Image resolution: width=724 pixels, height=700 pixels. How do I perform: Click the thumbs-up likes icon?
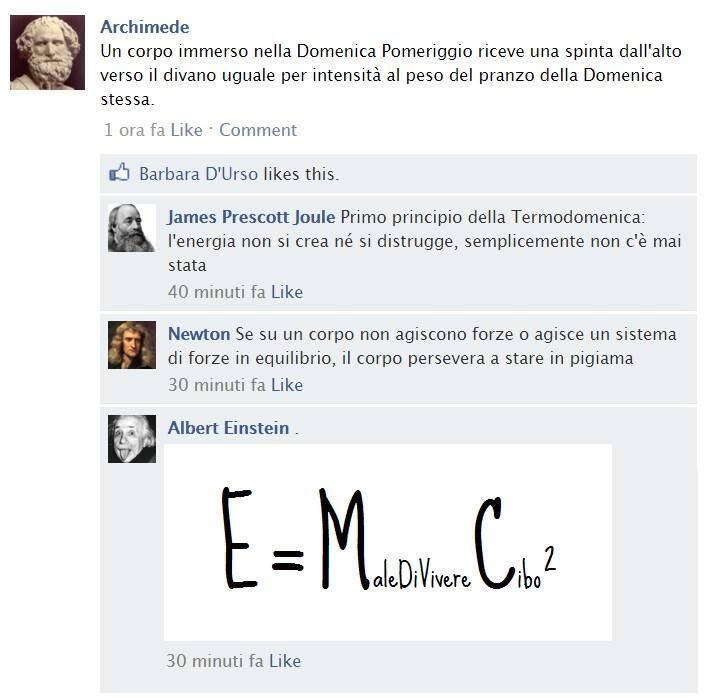(x=119, y=173)
